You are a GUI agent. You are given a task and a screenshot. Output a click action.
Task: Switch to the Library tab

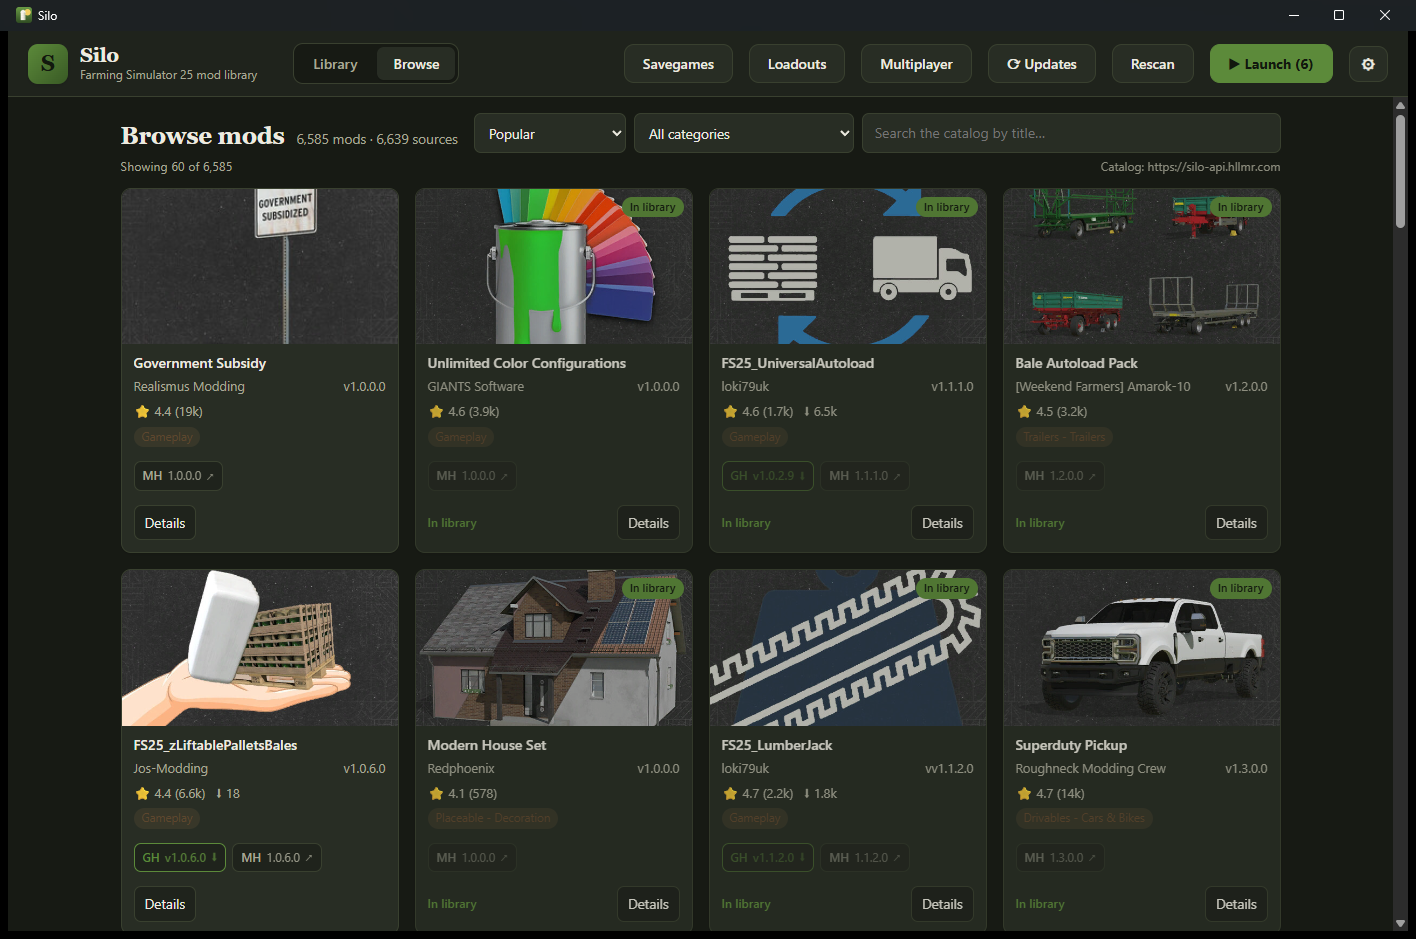[335, 64]
